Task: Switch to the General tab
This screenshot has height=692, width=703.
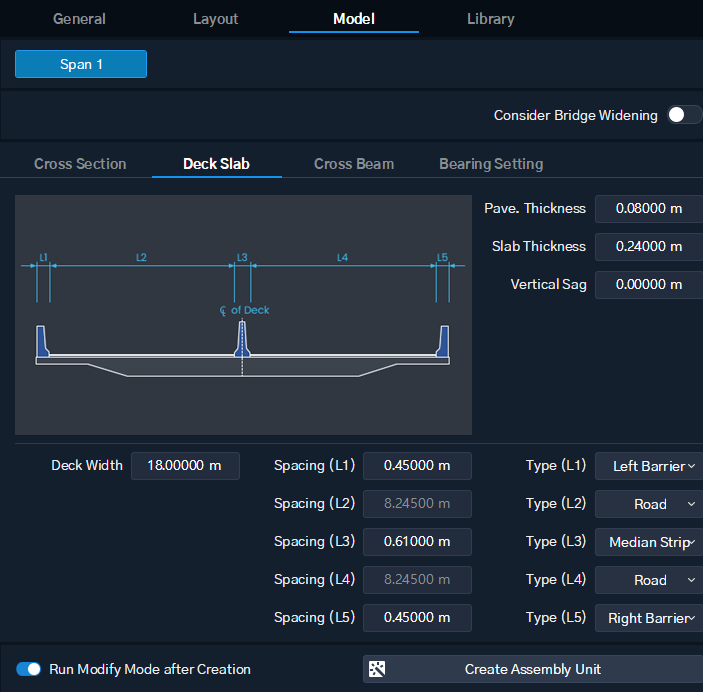Action: pos(79,19)
